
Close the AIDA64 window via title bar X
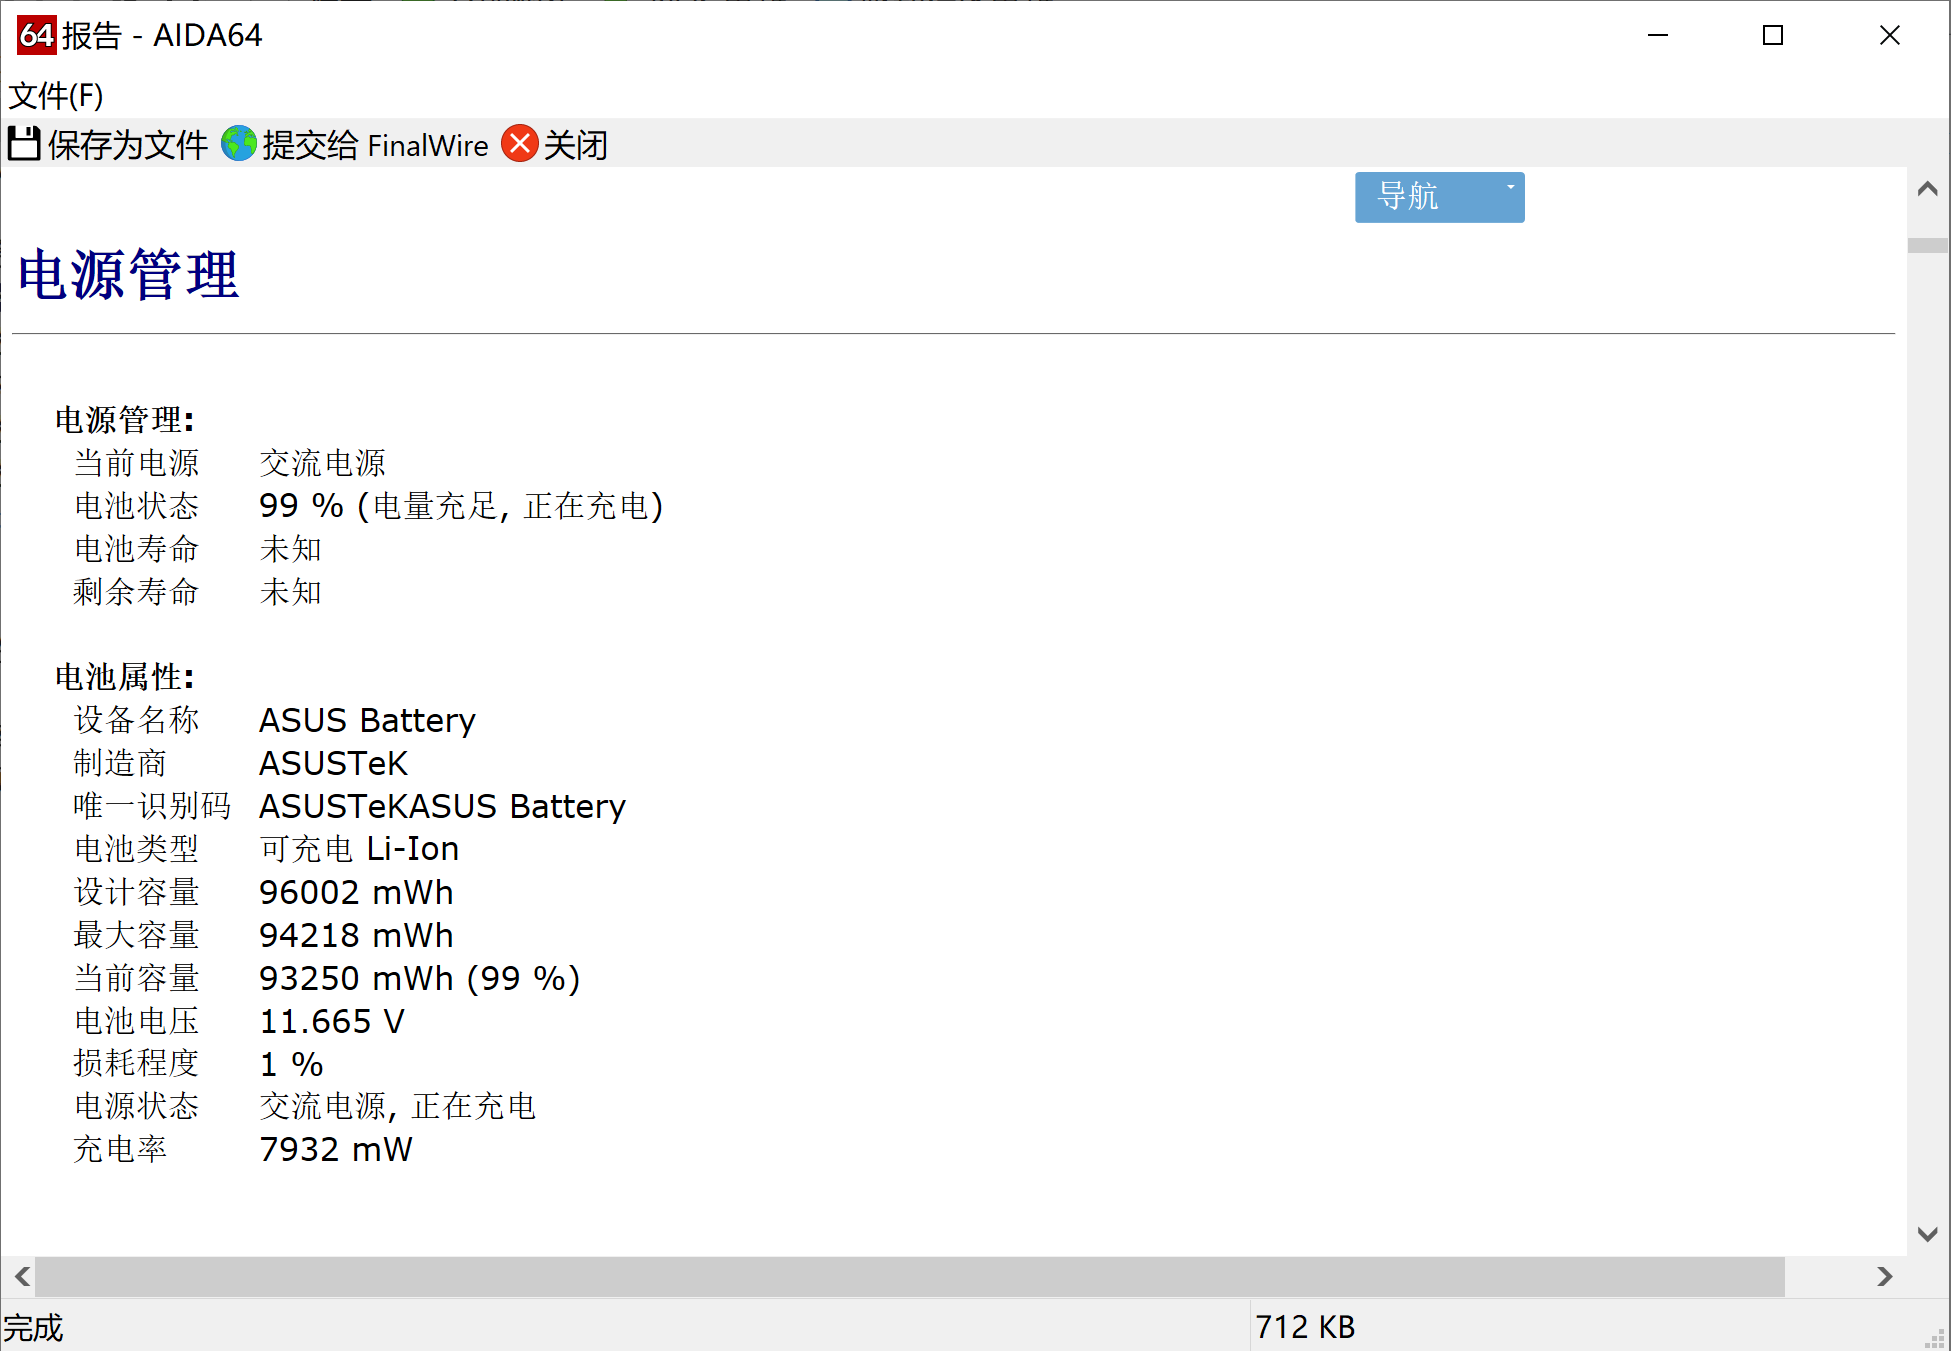(1889, 35)
